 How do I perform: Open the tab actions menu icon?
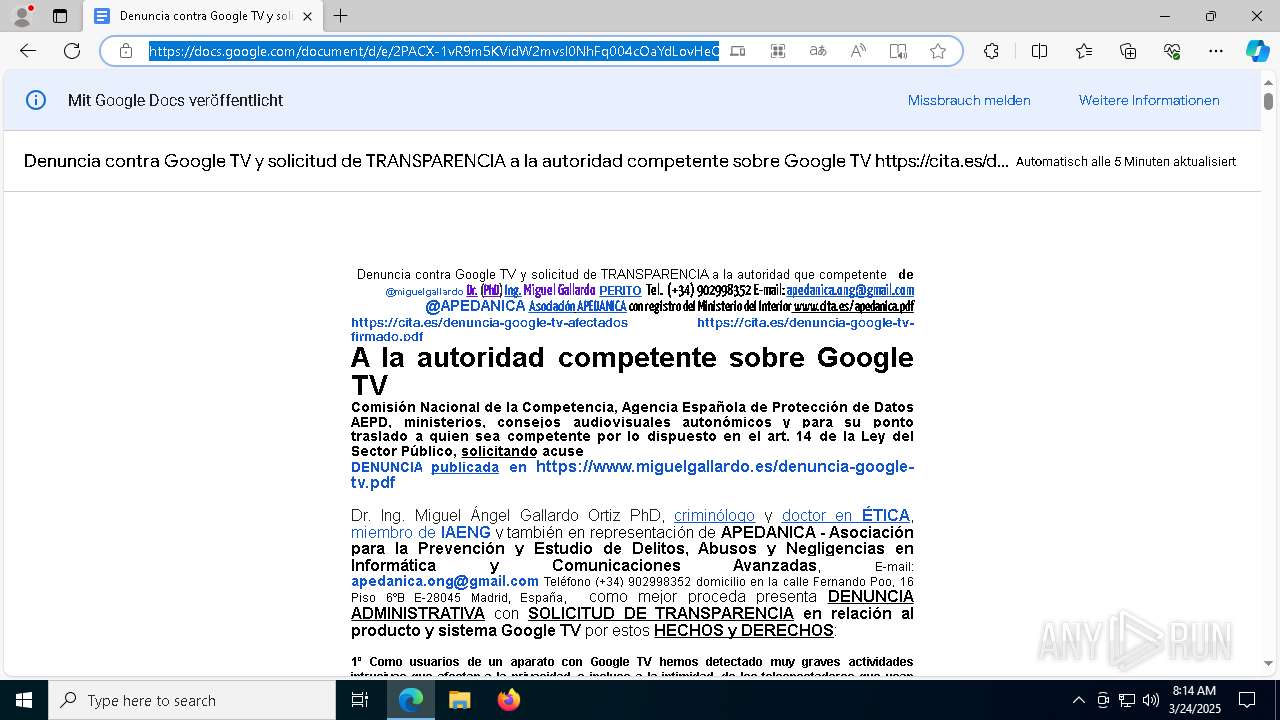60,16
